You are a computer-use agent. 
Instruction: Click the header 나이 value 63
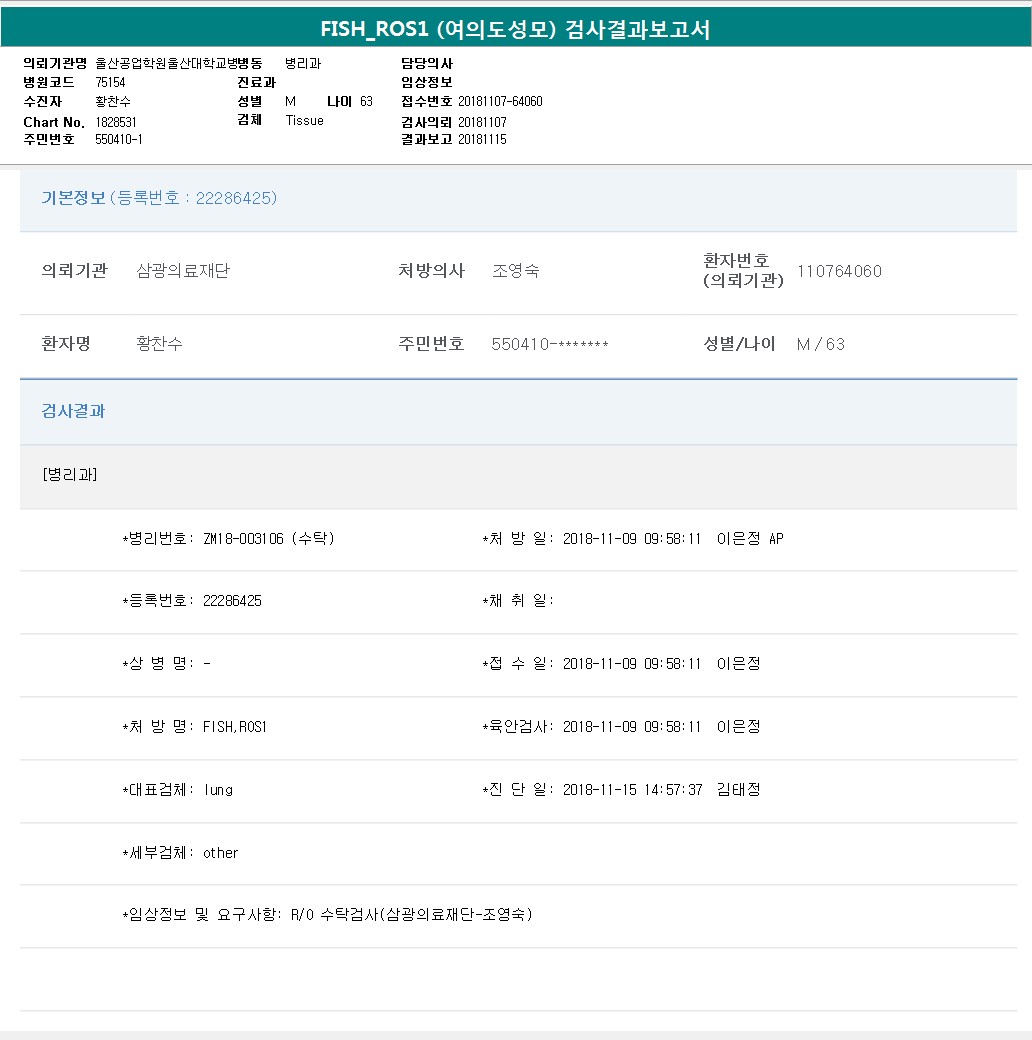pos(367,101)
